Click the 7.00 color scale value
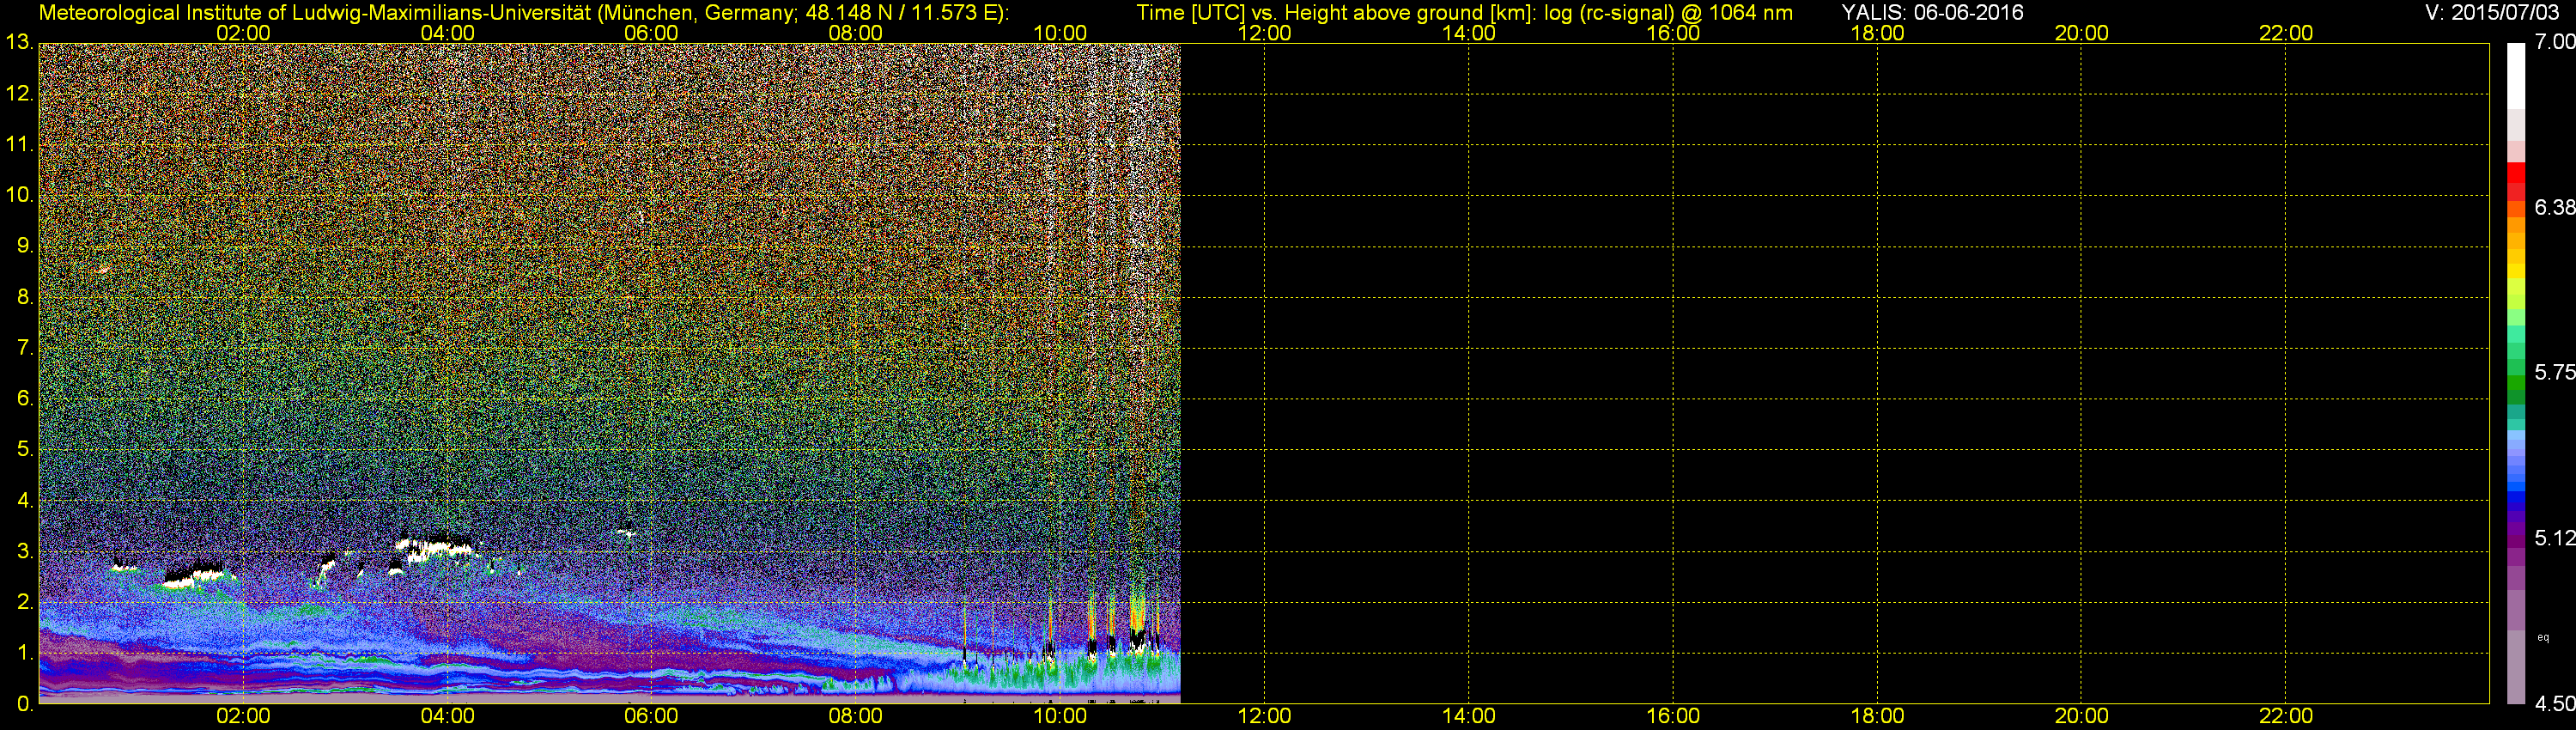This screenshot has width=2576, height=730. click(x=2554, y=42)
